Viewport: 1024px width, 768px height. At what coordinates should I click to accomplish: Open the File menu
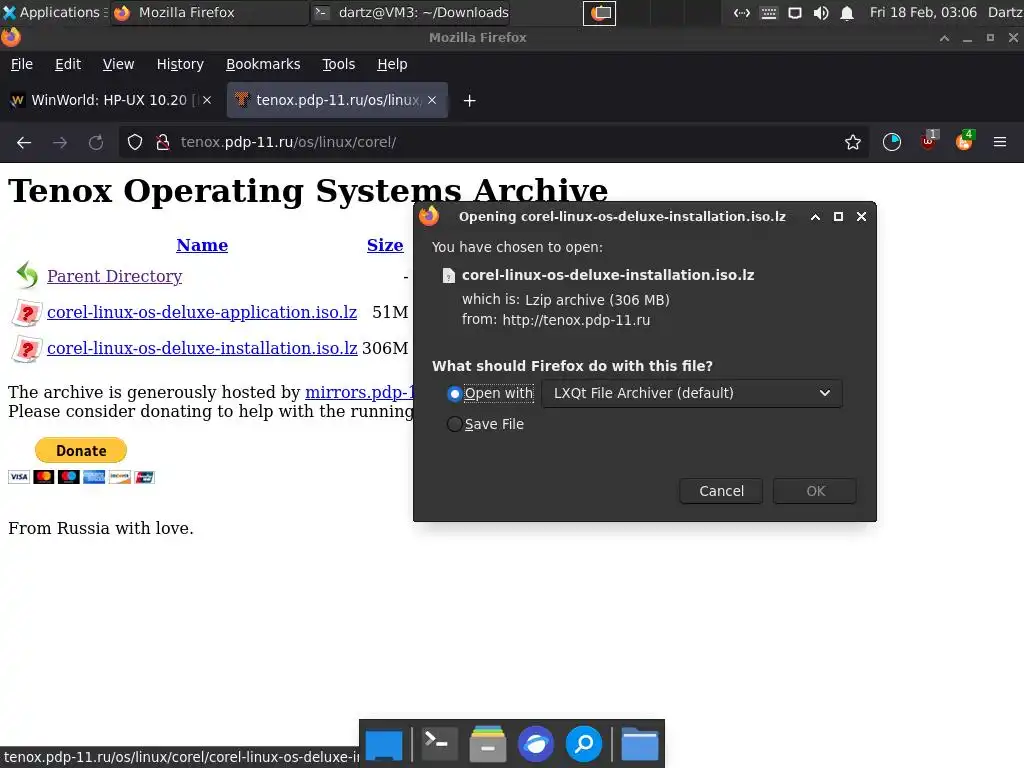[x=22, y=64]
